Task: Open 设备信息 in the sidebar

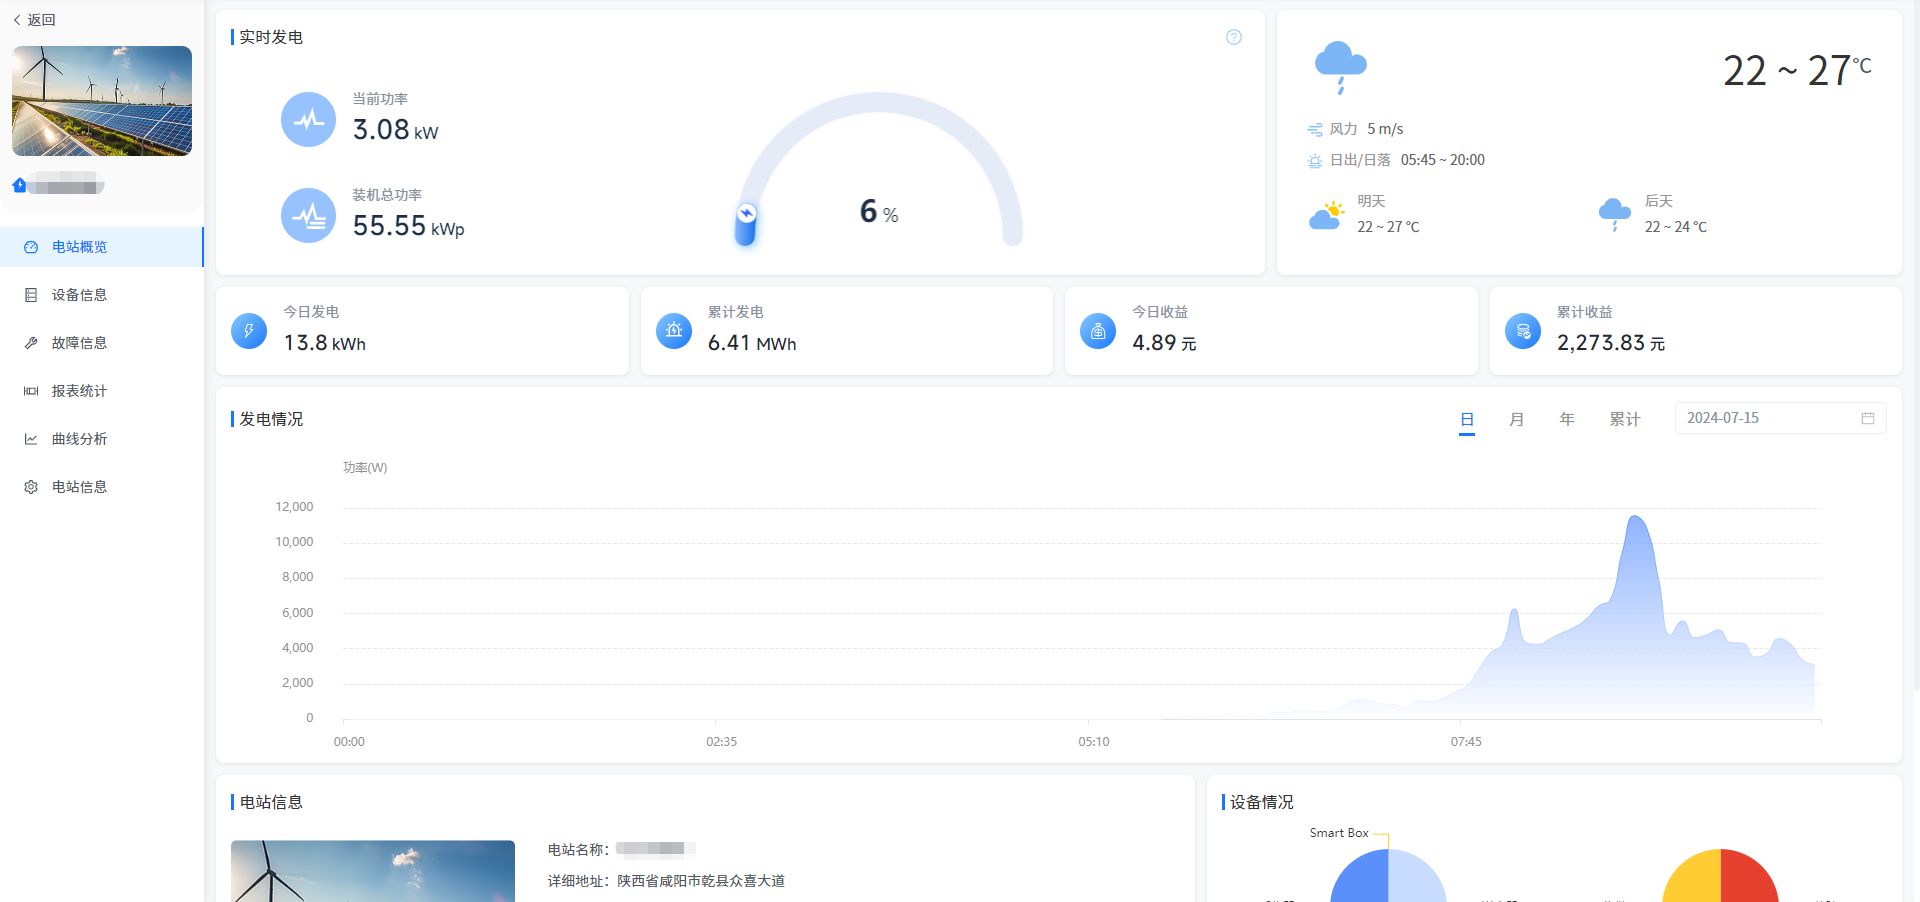Action: tap(79, 295)
